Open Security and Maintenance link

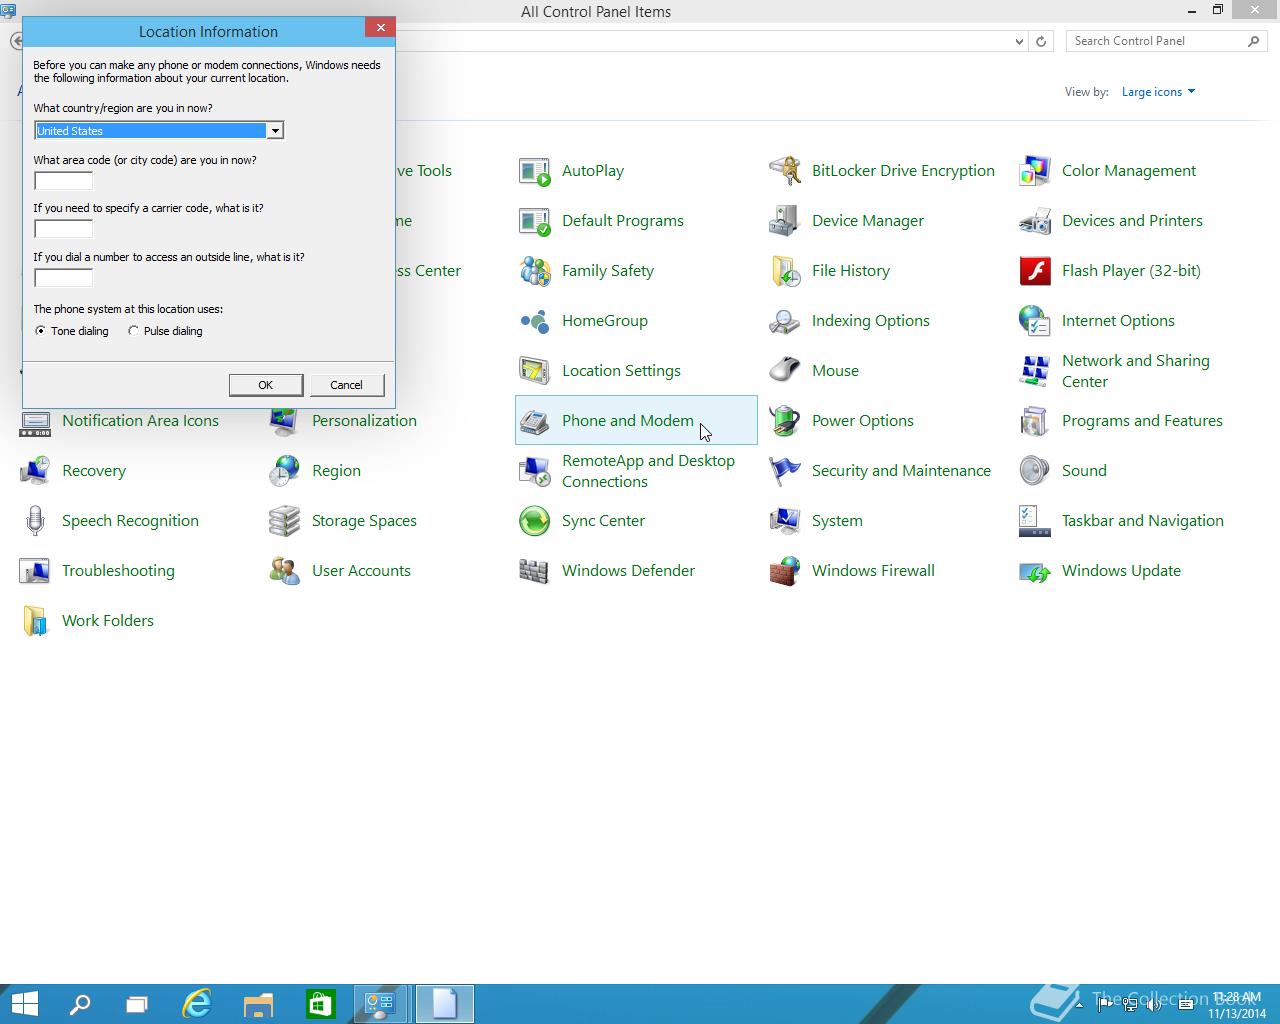pyautogui.click(x=901, y=471)
